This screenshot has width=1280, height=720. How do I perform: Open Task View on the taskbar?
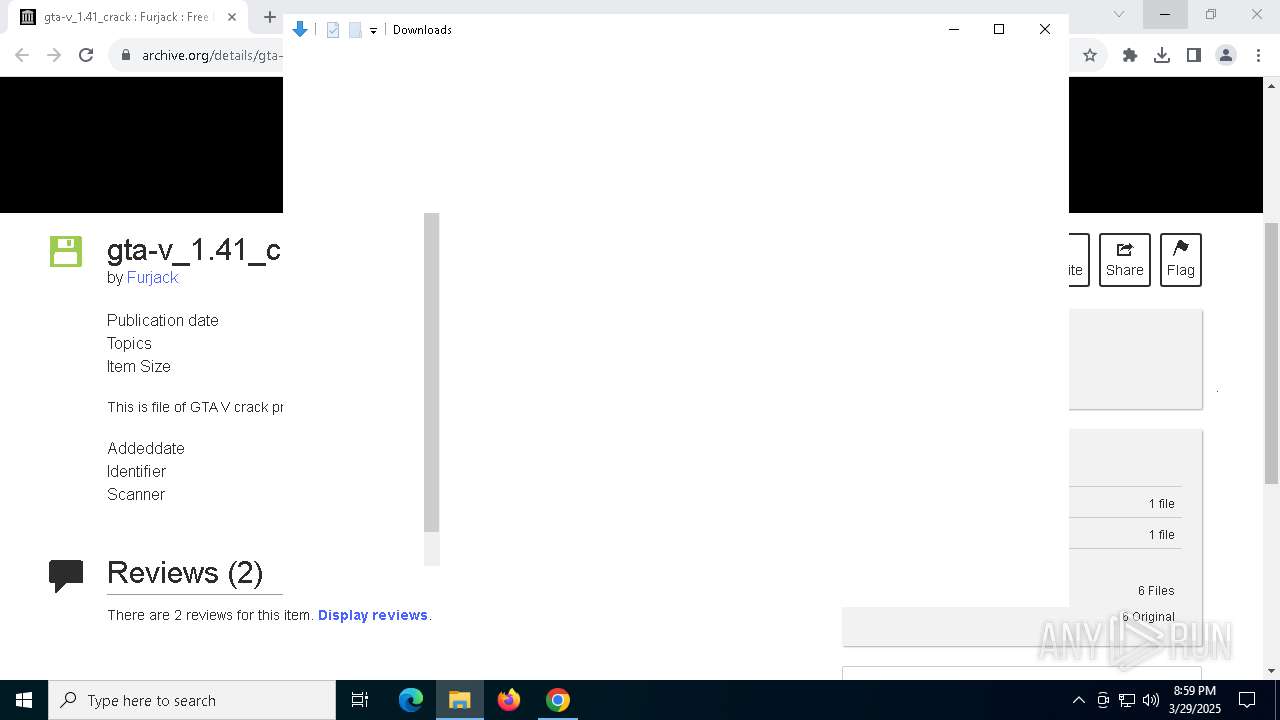[360, 700]
